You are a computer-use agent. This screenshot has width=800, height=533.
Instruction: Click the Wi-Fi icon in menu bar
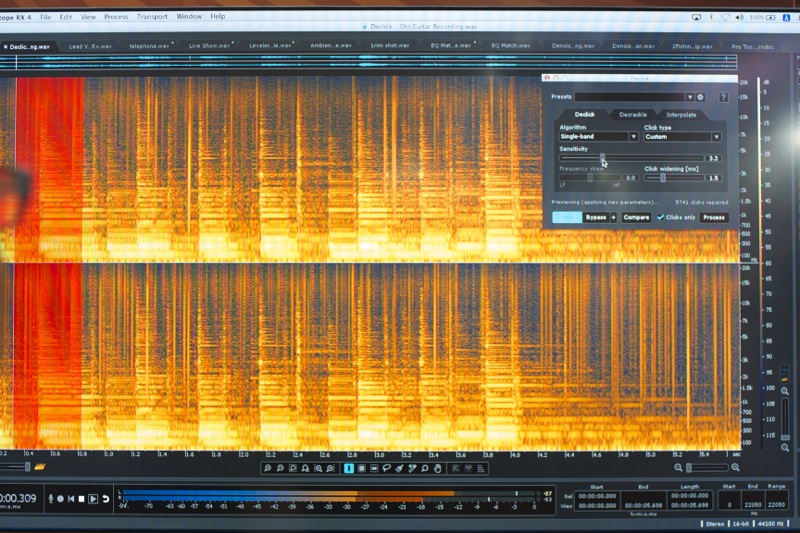coord(725,17)
